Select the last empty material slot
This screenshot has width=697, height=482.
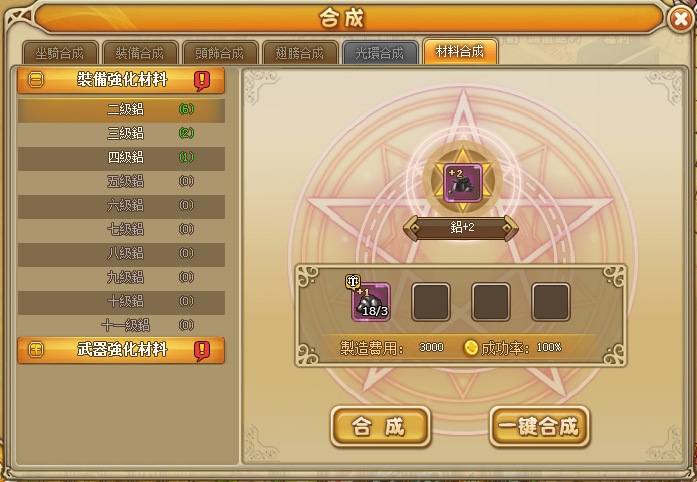point(551,302)
